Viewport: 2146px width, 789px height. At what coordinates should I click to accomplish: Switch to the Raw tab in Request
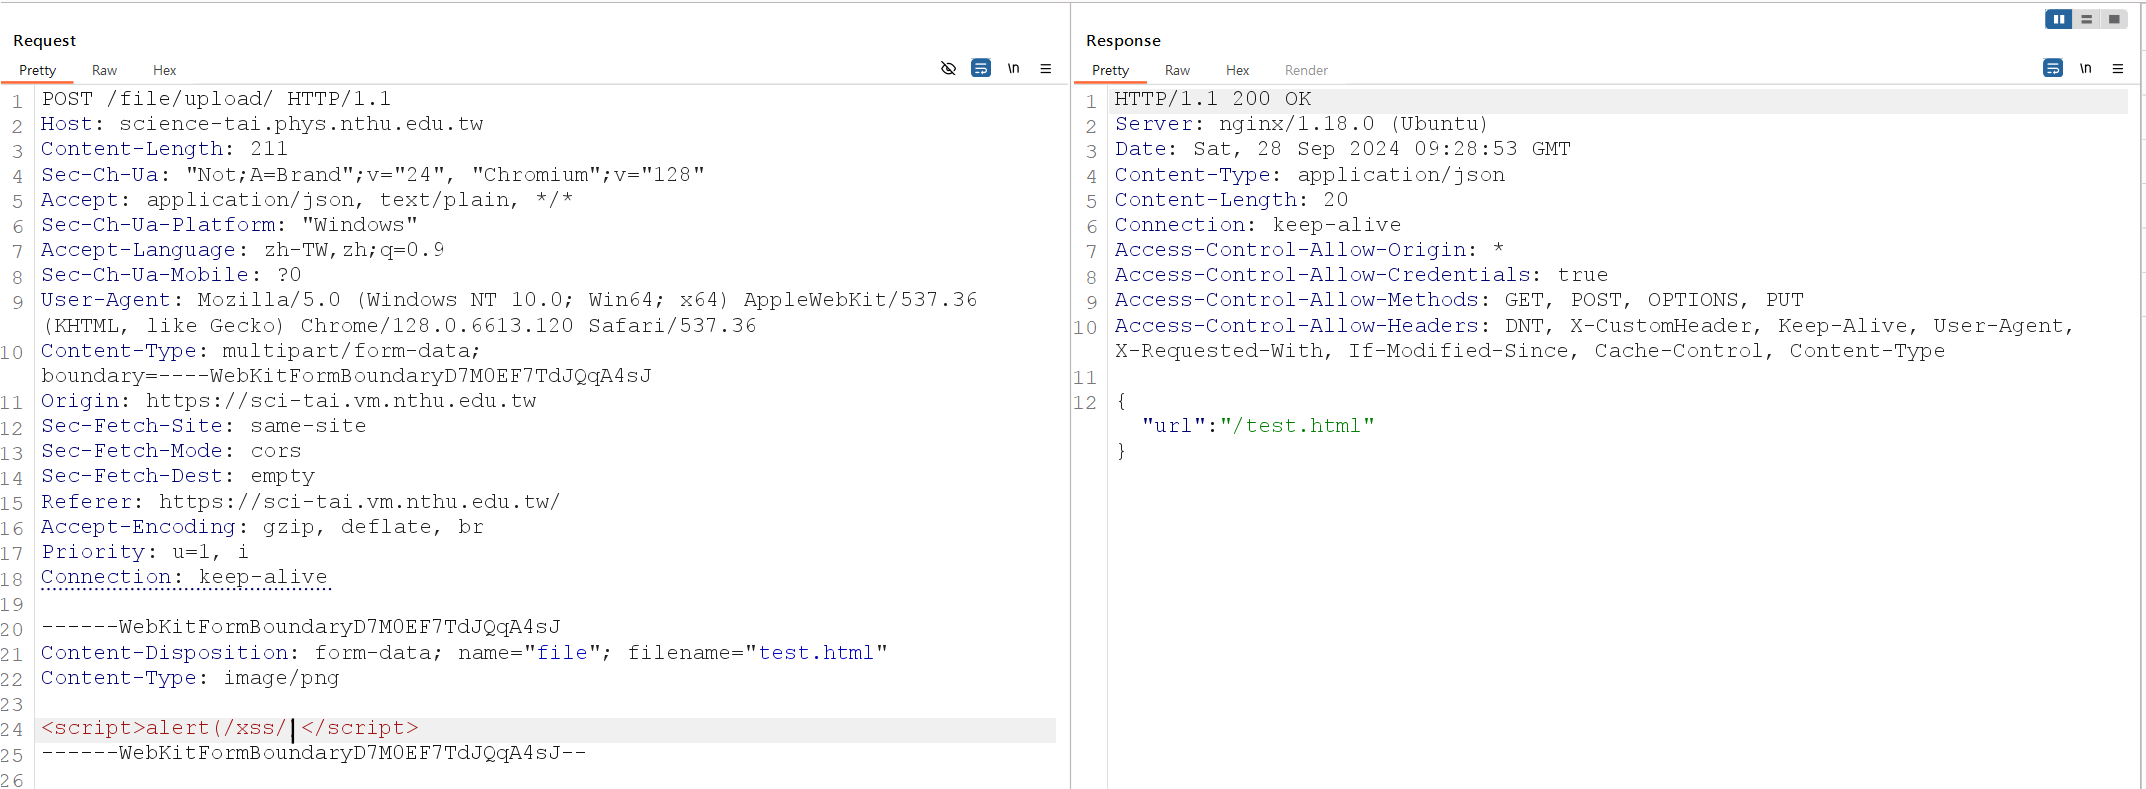coord(104,70)
